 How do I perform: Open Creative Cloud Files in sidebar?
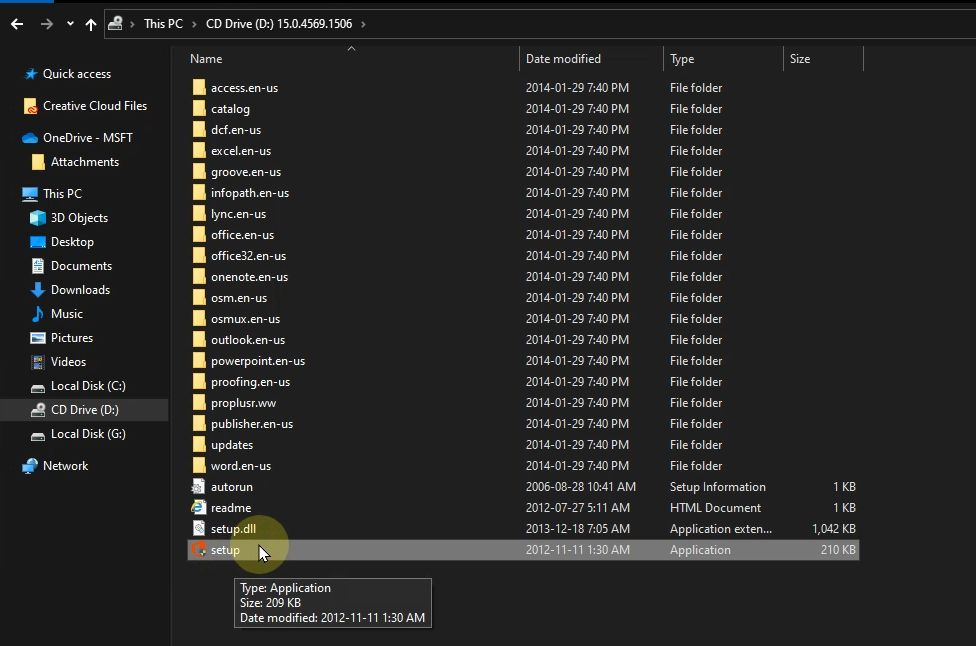[94, 106]
